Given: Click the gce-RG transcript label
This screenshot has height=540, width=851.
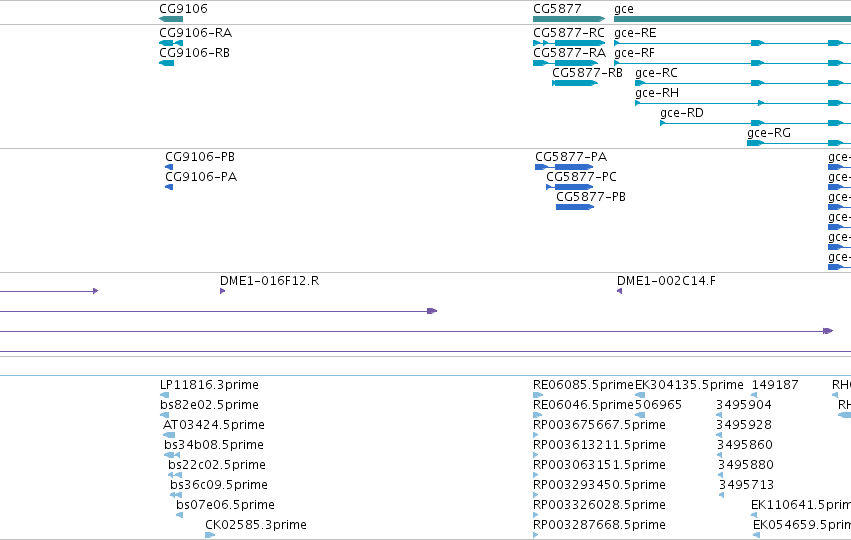Looking at the screenshot, I should pos(769,134).
